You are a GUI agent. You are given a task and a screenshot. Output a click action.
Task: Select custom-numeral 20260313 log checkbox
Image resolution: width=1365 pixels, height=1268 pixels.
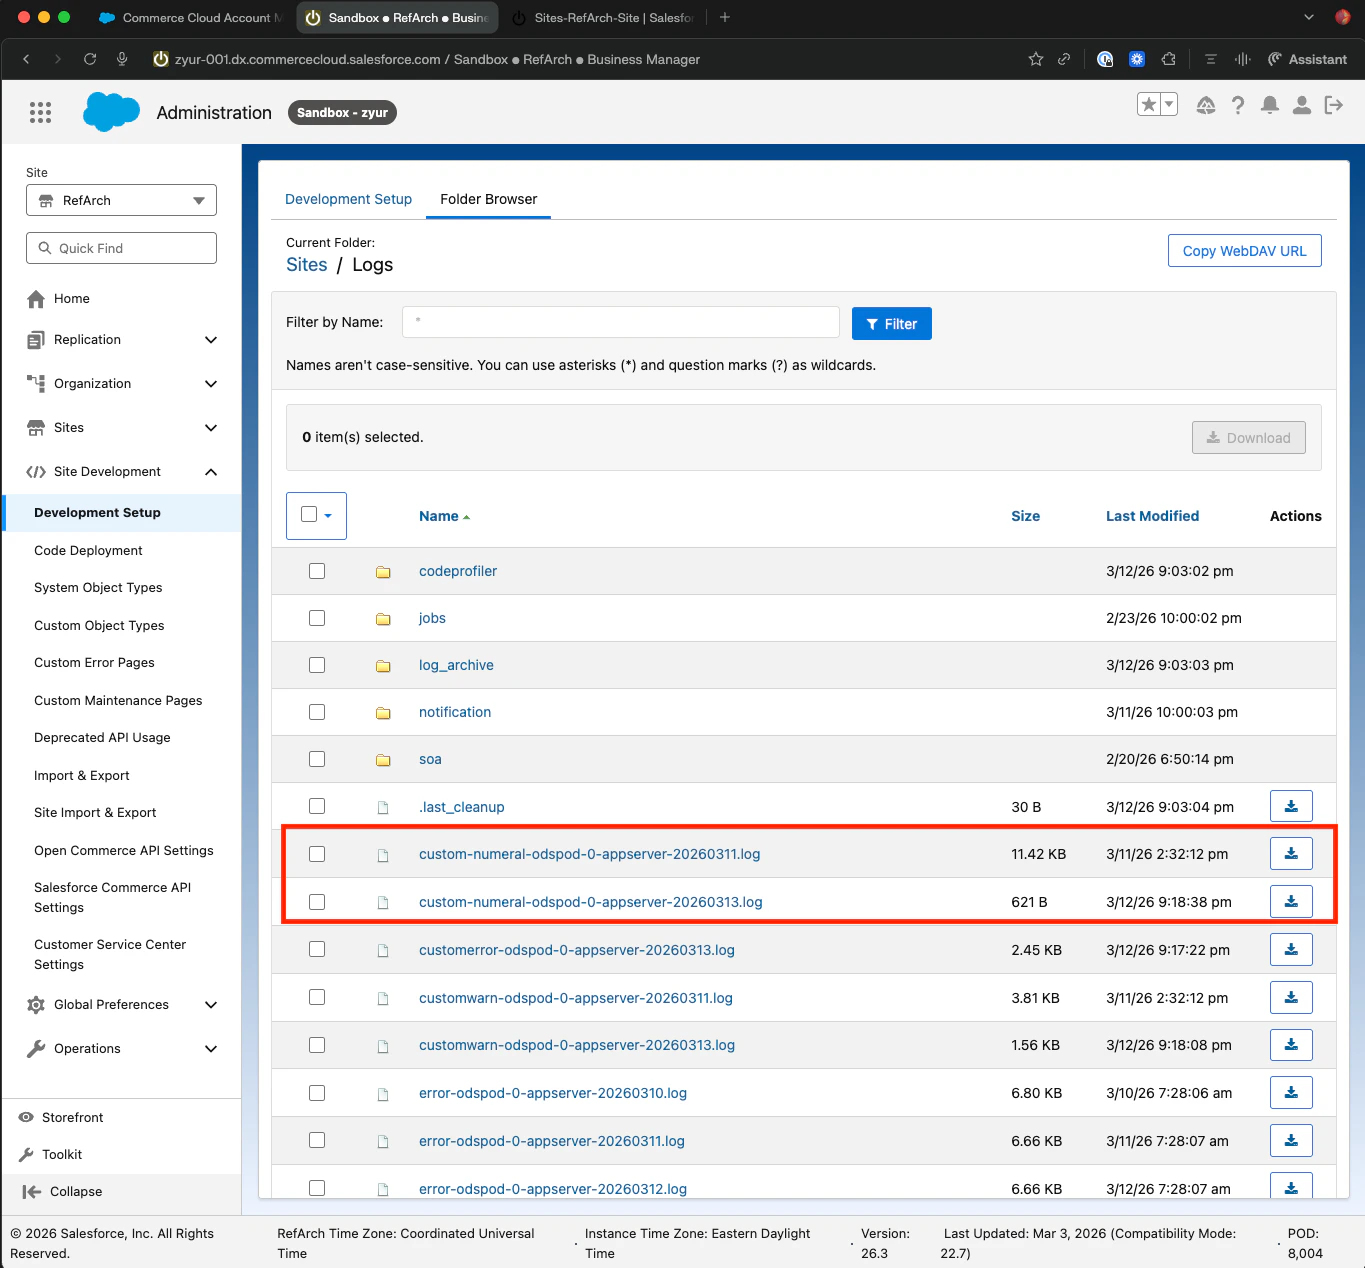point(317,902)
